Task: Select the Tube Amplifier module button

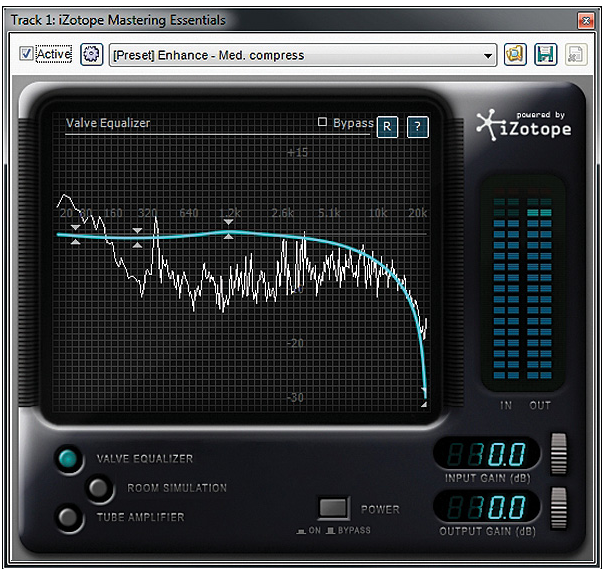Action: pyautogui.click(x=68, y=517)
